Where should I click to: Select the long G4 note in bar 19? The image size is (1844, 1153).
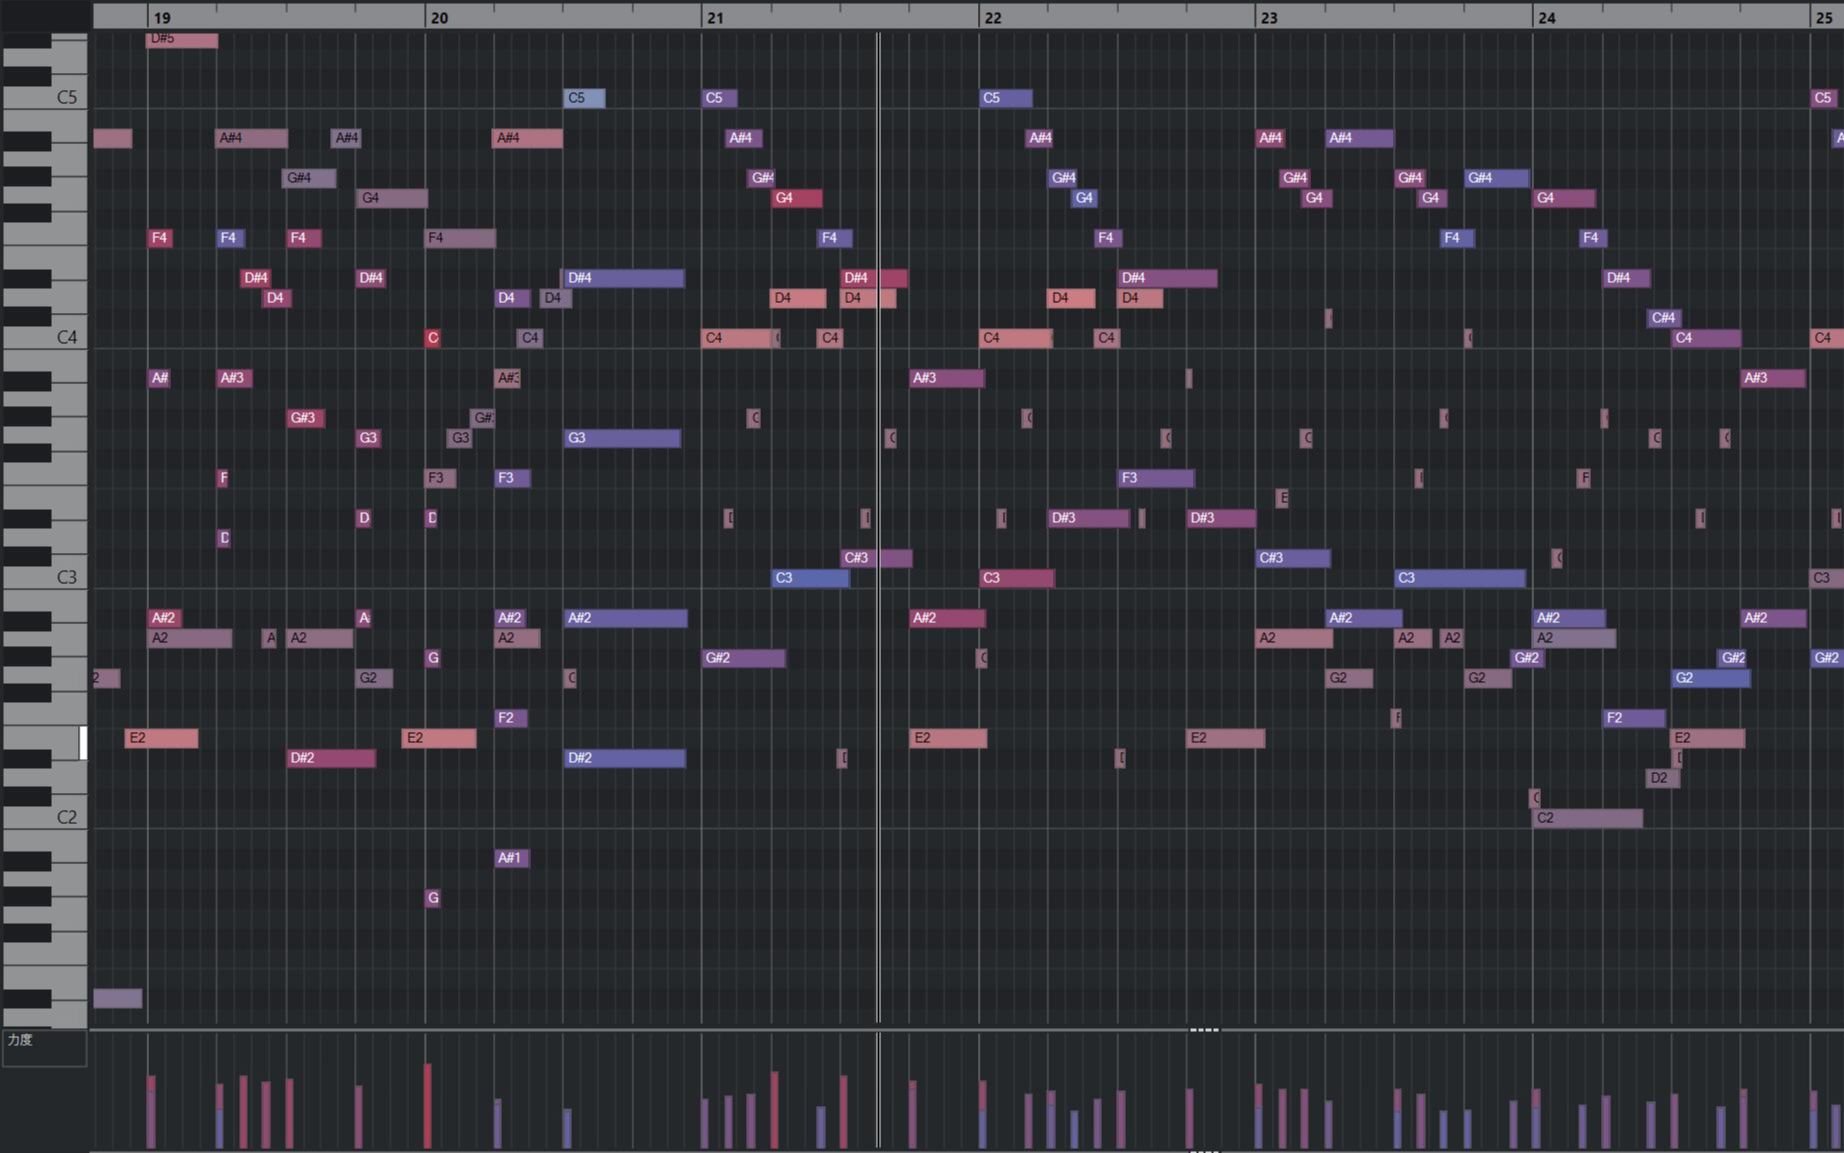[392, 198]
